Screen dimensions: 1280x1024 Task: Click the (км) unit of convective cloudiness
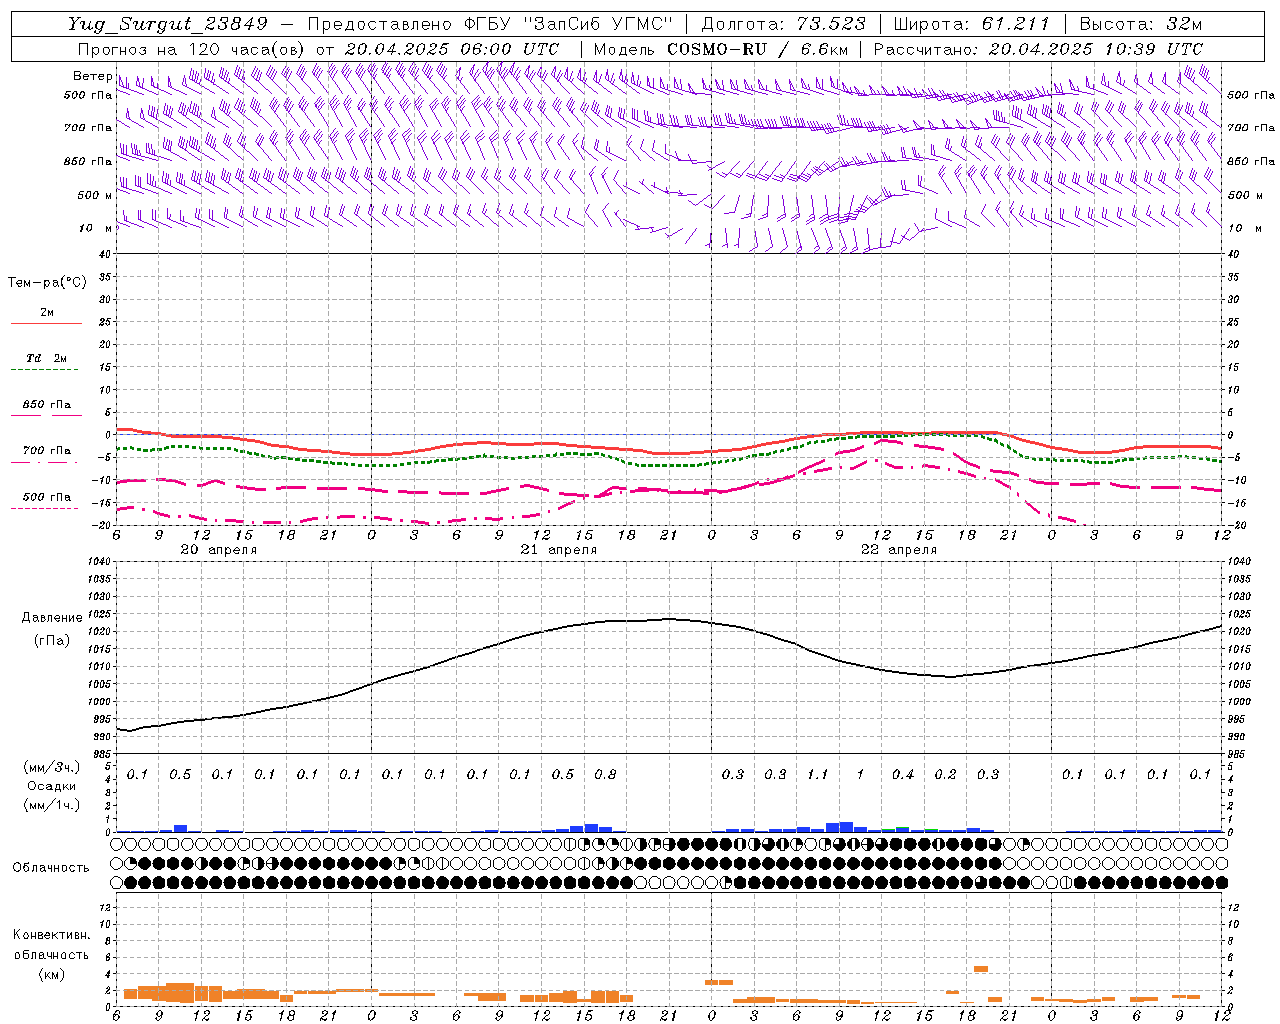click(51, 974)
